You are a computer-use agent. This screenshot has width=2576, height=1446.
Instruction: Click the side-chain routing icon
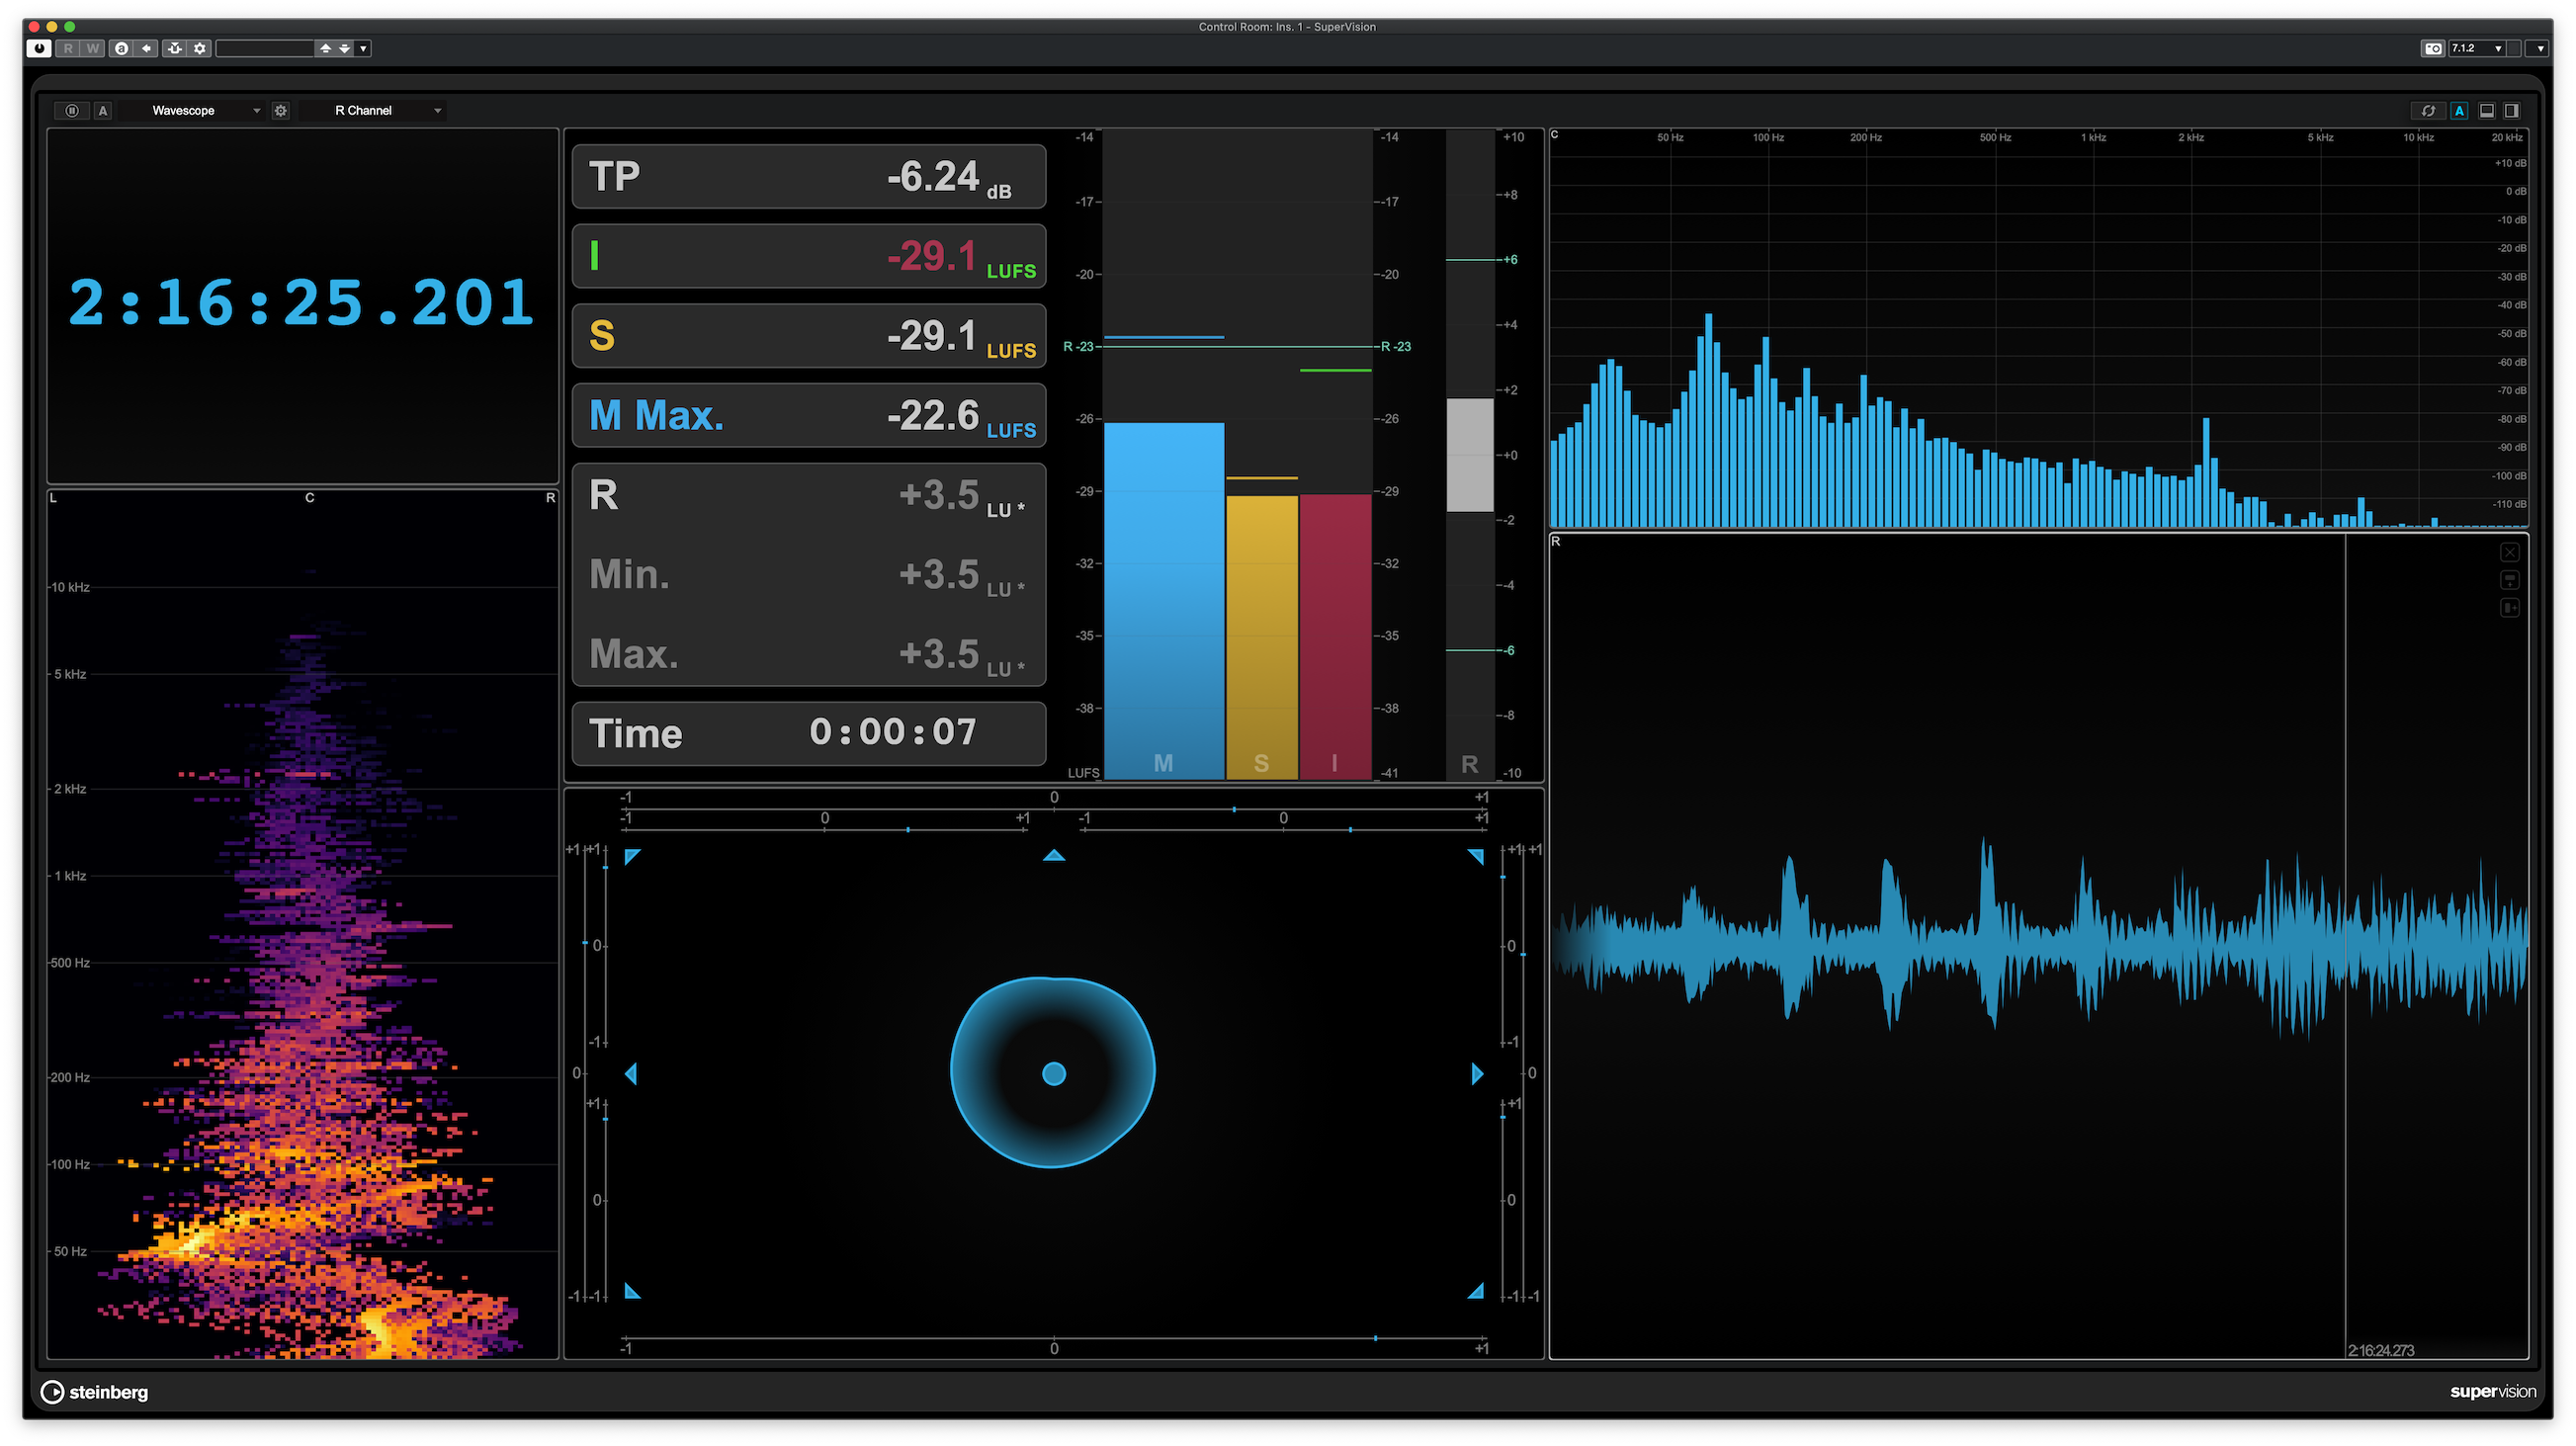click(x=175, y=48)
